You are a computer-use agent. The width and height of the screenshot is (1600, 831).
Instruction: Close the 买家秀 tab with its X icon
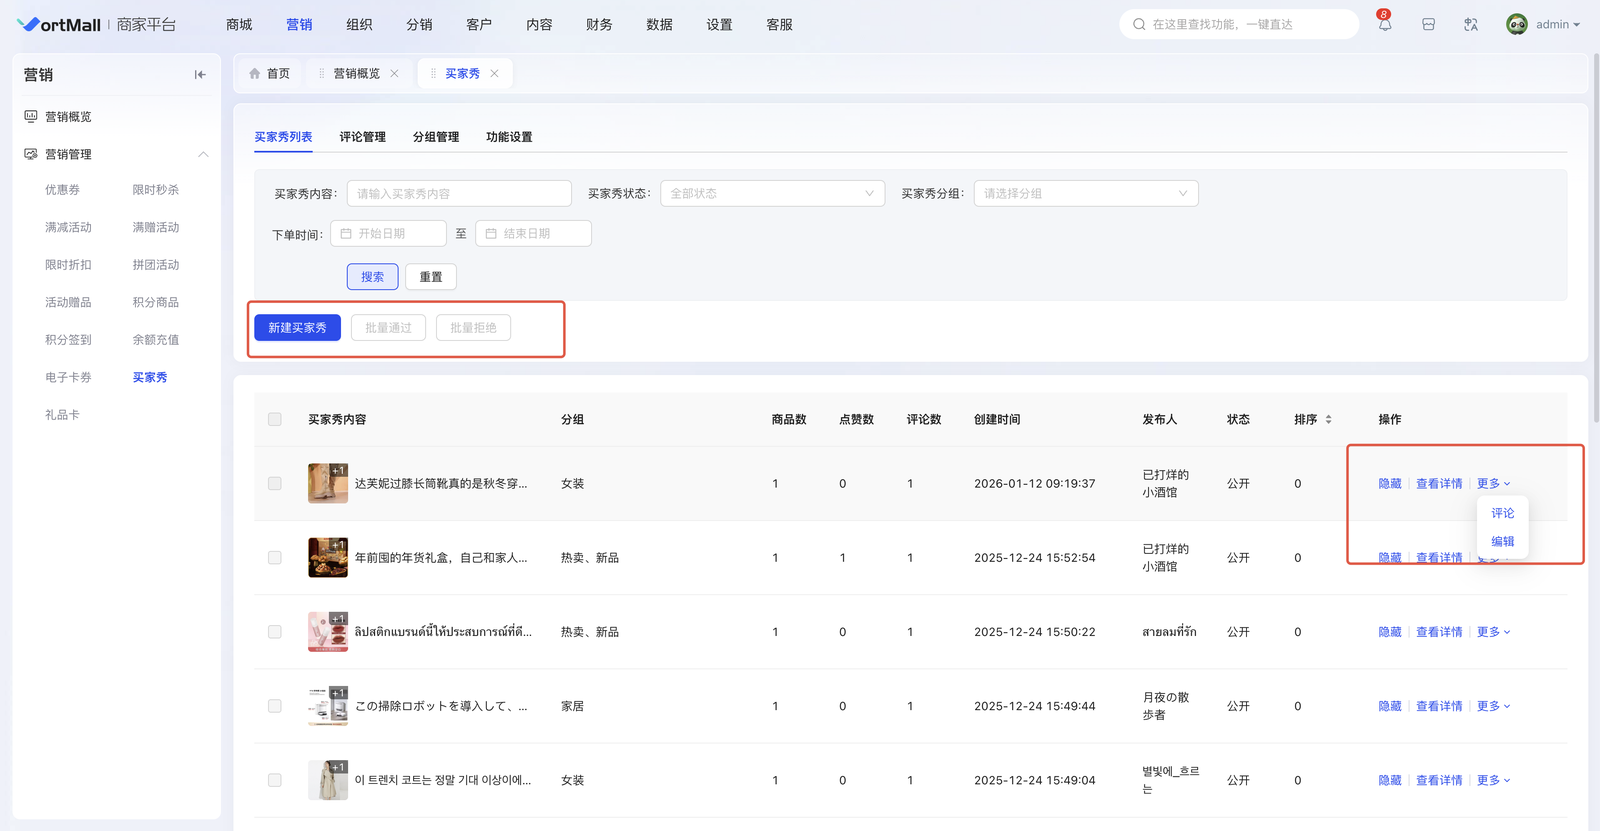494,74
